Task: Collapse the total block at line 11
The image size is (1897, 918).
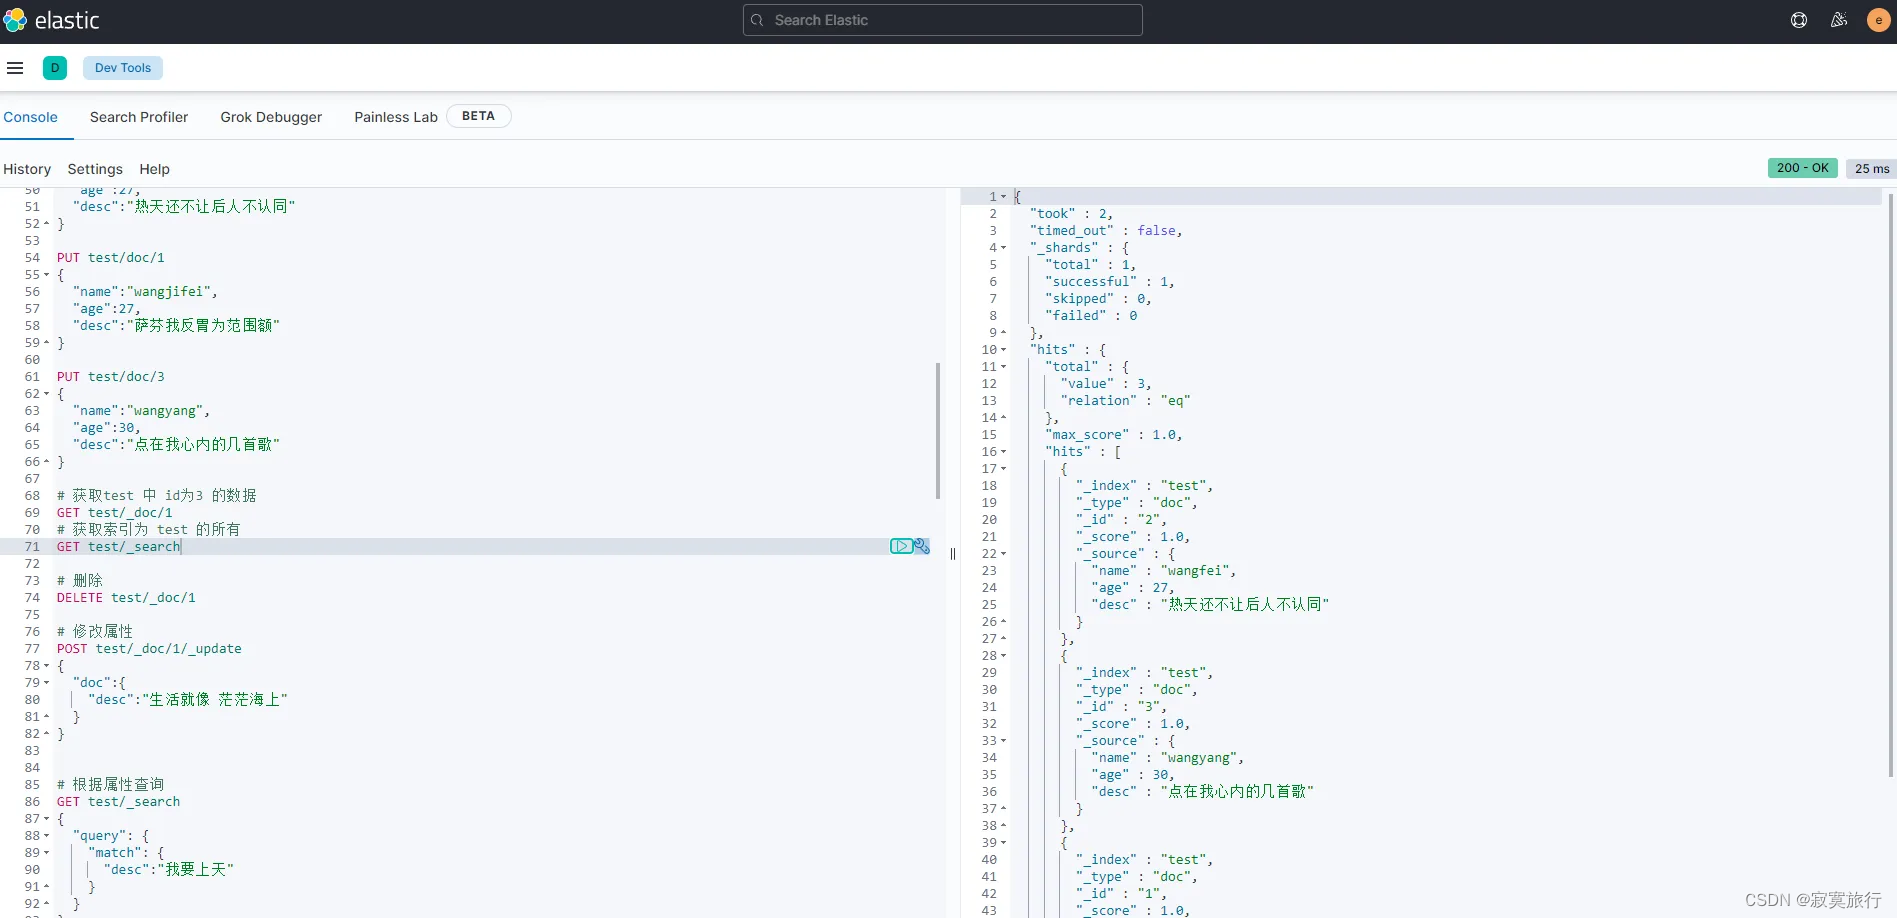Action: tap(1003, 367)
